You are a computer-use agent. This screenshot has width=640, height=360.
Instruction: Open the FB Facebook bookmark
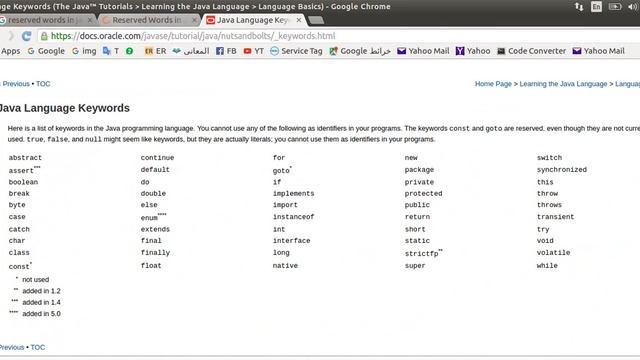(226, 51)
